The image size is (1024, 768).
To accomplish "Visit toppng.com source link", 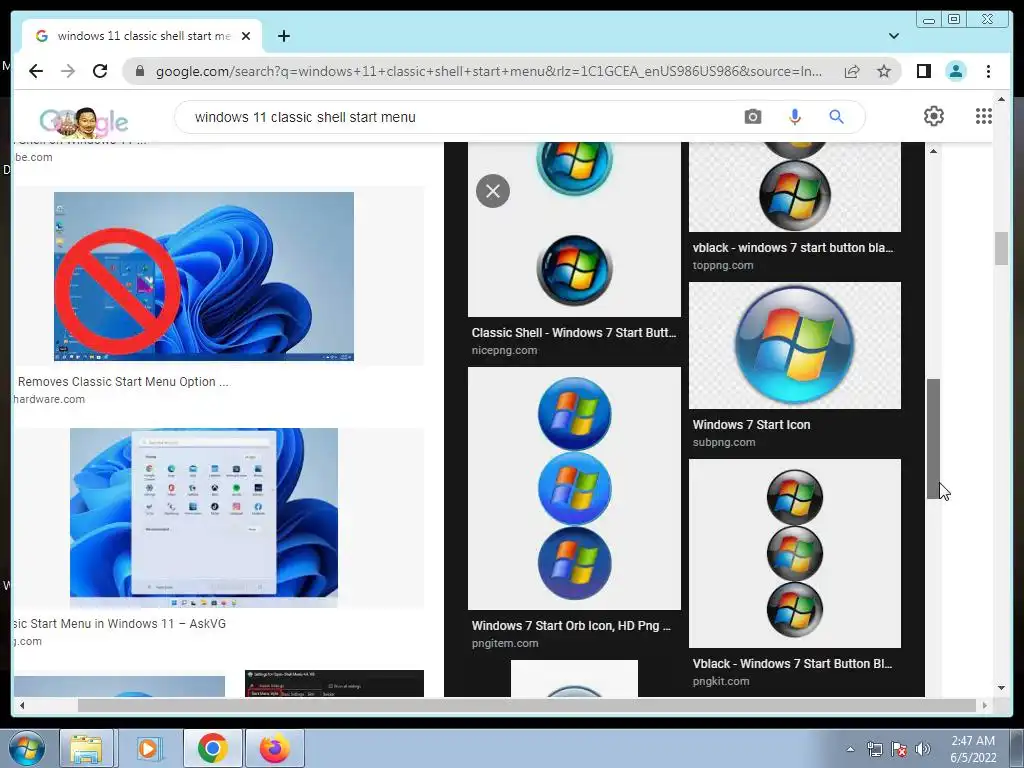I will [723, 265].
